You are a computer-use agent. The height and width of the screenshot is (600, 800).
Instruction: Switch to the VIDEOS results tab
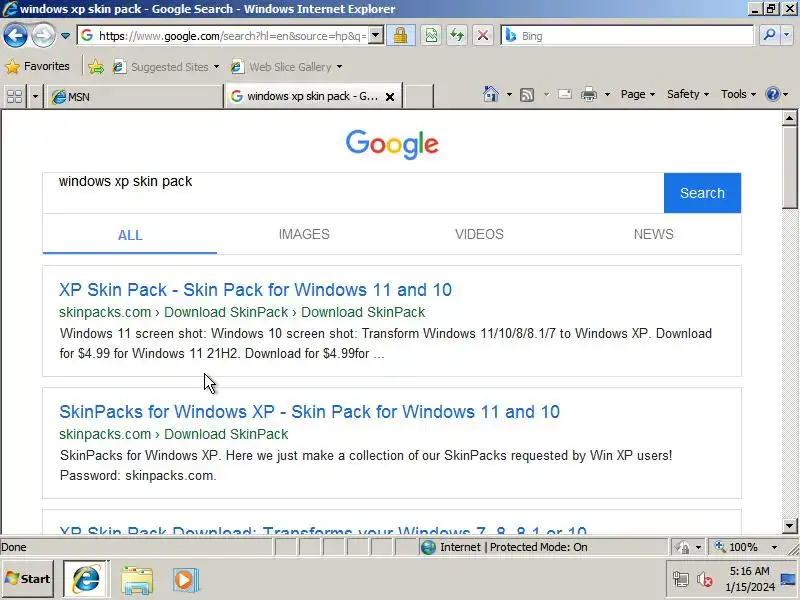pyautogui.click(x=479, y=234)
